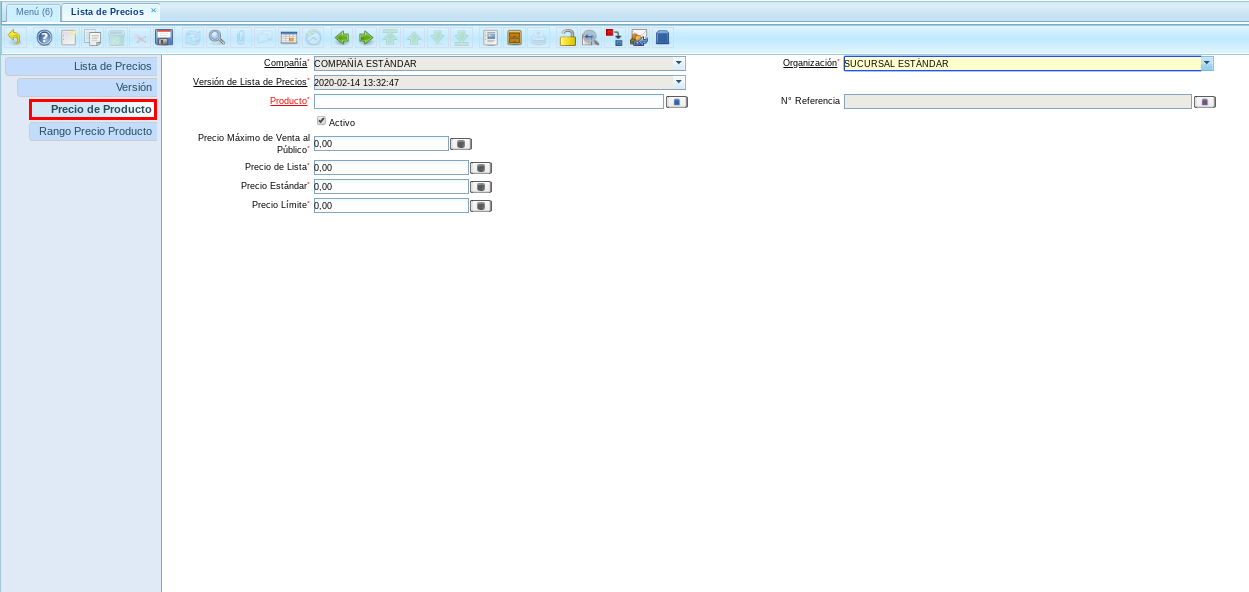1249x592 pixels.
Task: Open Lista de Precios sidebar tab
Action: 82,66
